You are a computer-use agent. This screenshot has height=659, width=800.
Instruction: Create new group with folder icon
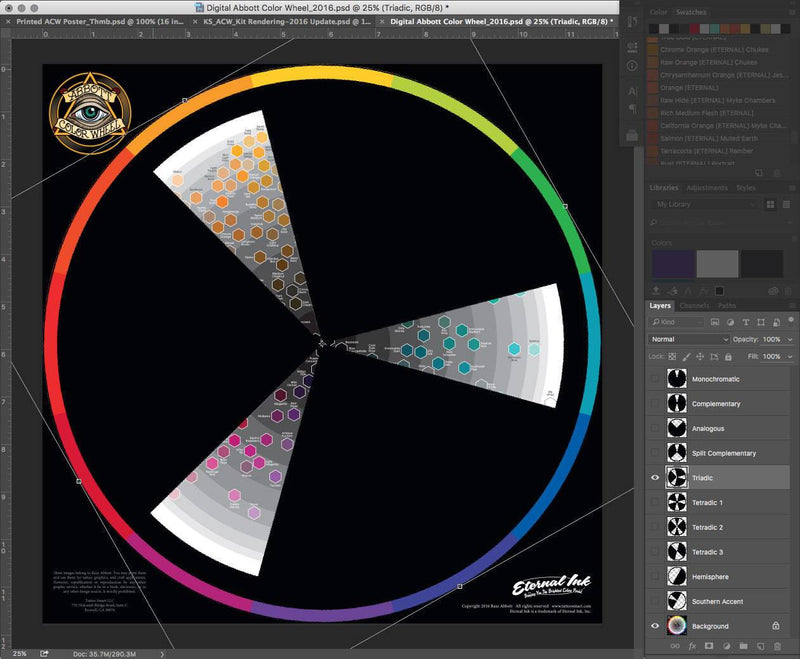pyautogui.click(x=743, y=647)
